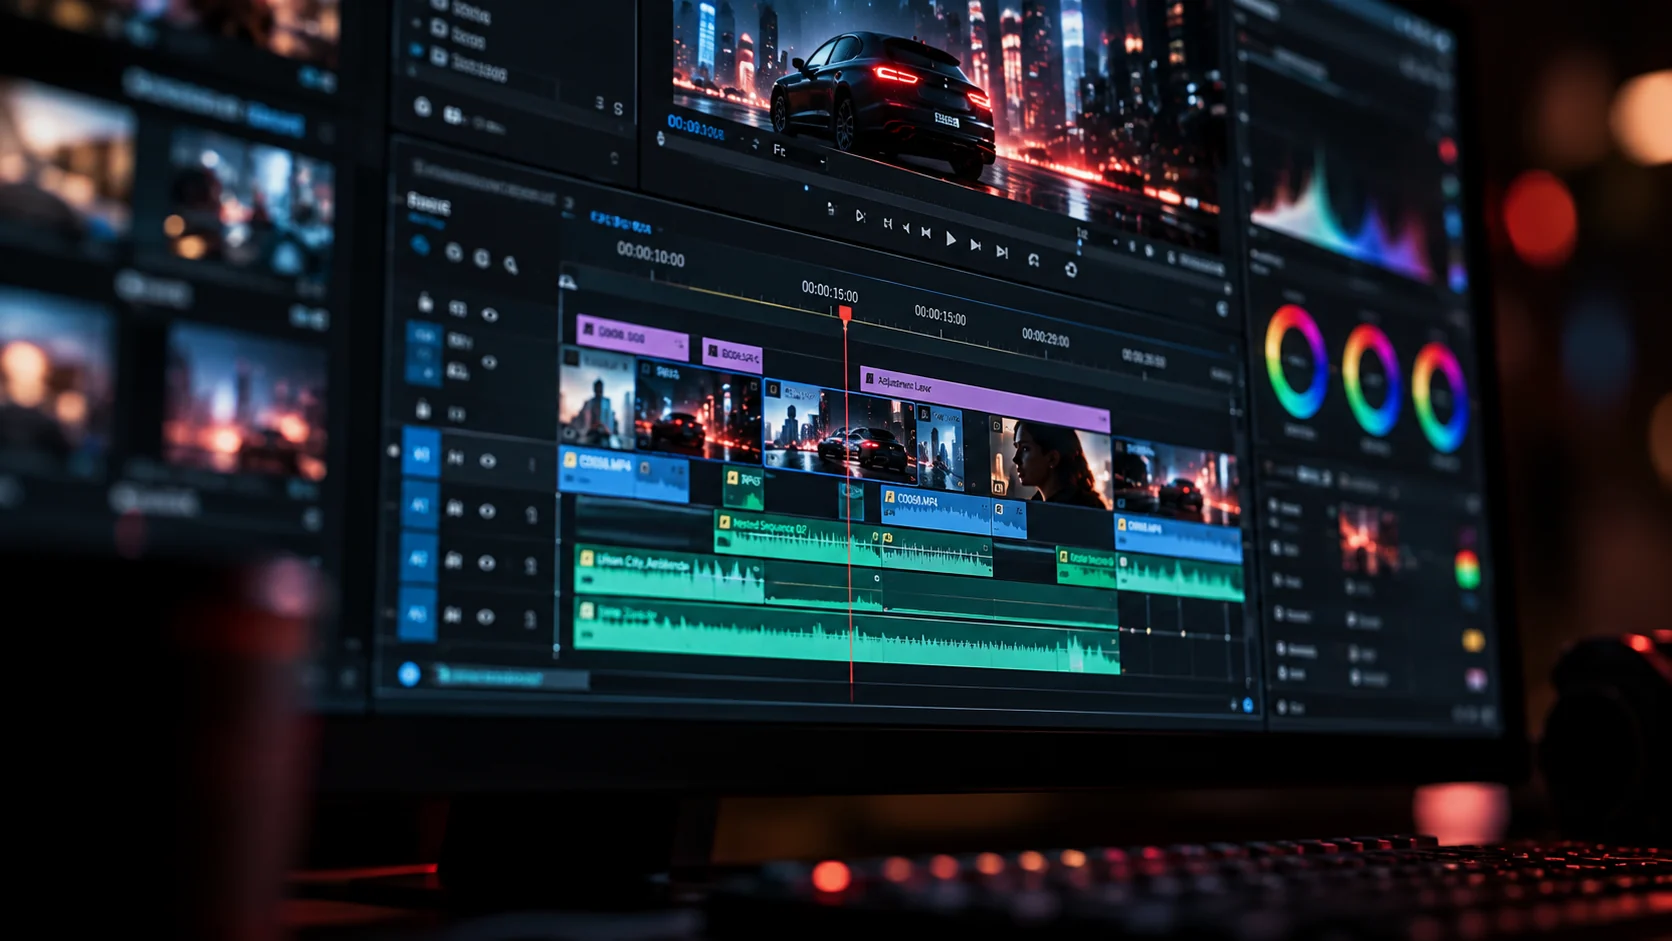Click the standing man clip thumbnail in timeline
This screenshot has height=941, width=1672.
pyautogui.click(x=597, y=399)
